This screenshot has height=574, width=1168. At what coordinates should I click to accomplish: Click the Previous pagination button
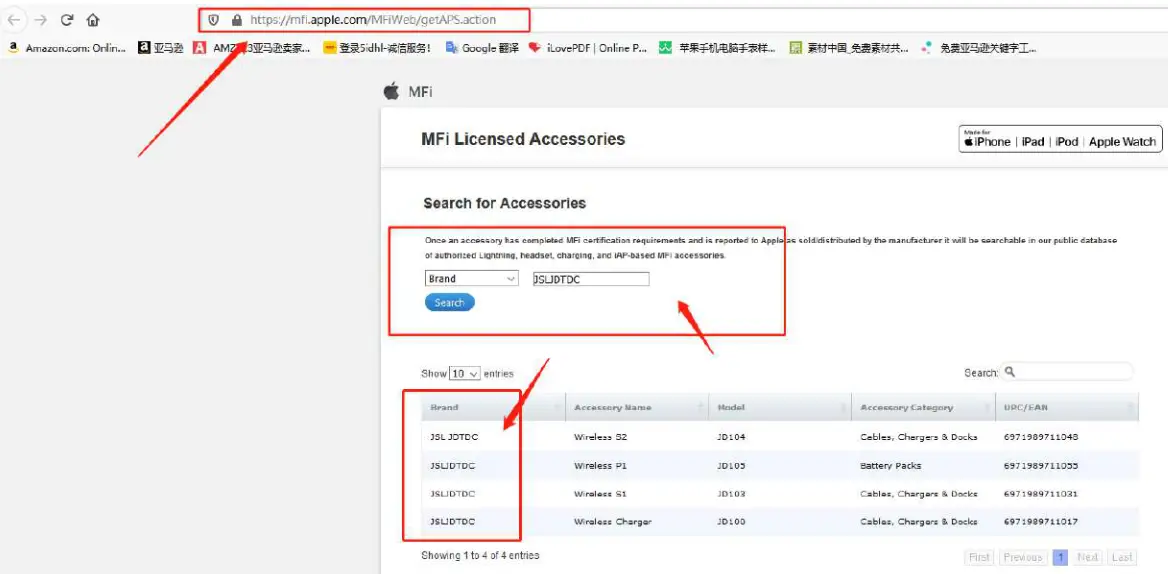pyautogui.click(x=1022, y=557)
